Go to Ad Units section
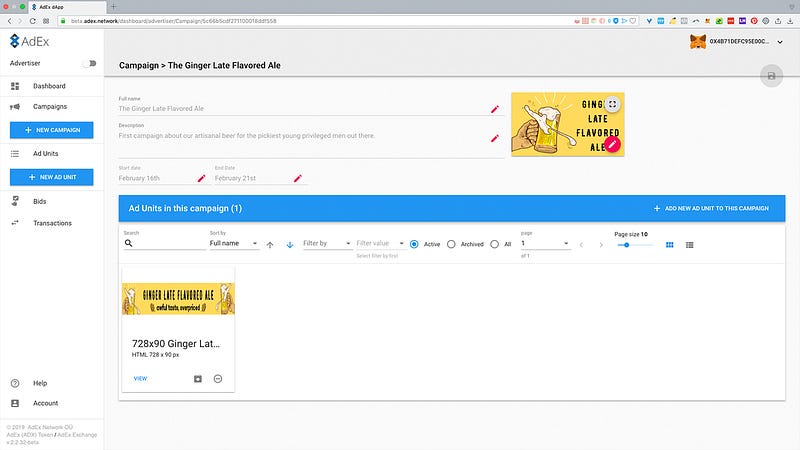This screenshot has width=800, height=450. [x=45, y=154]
